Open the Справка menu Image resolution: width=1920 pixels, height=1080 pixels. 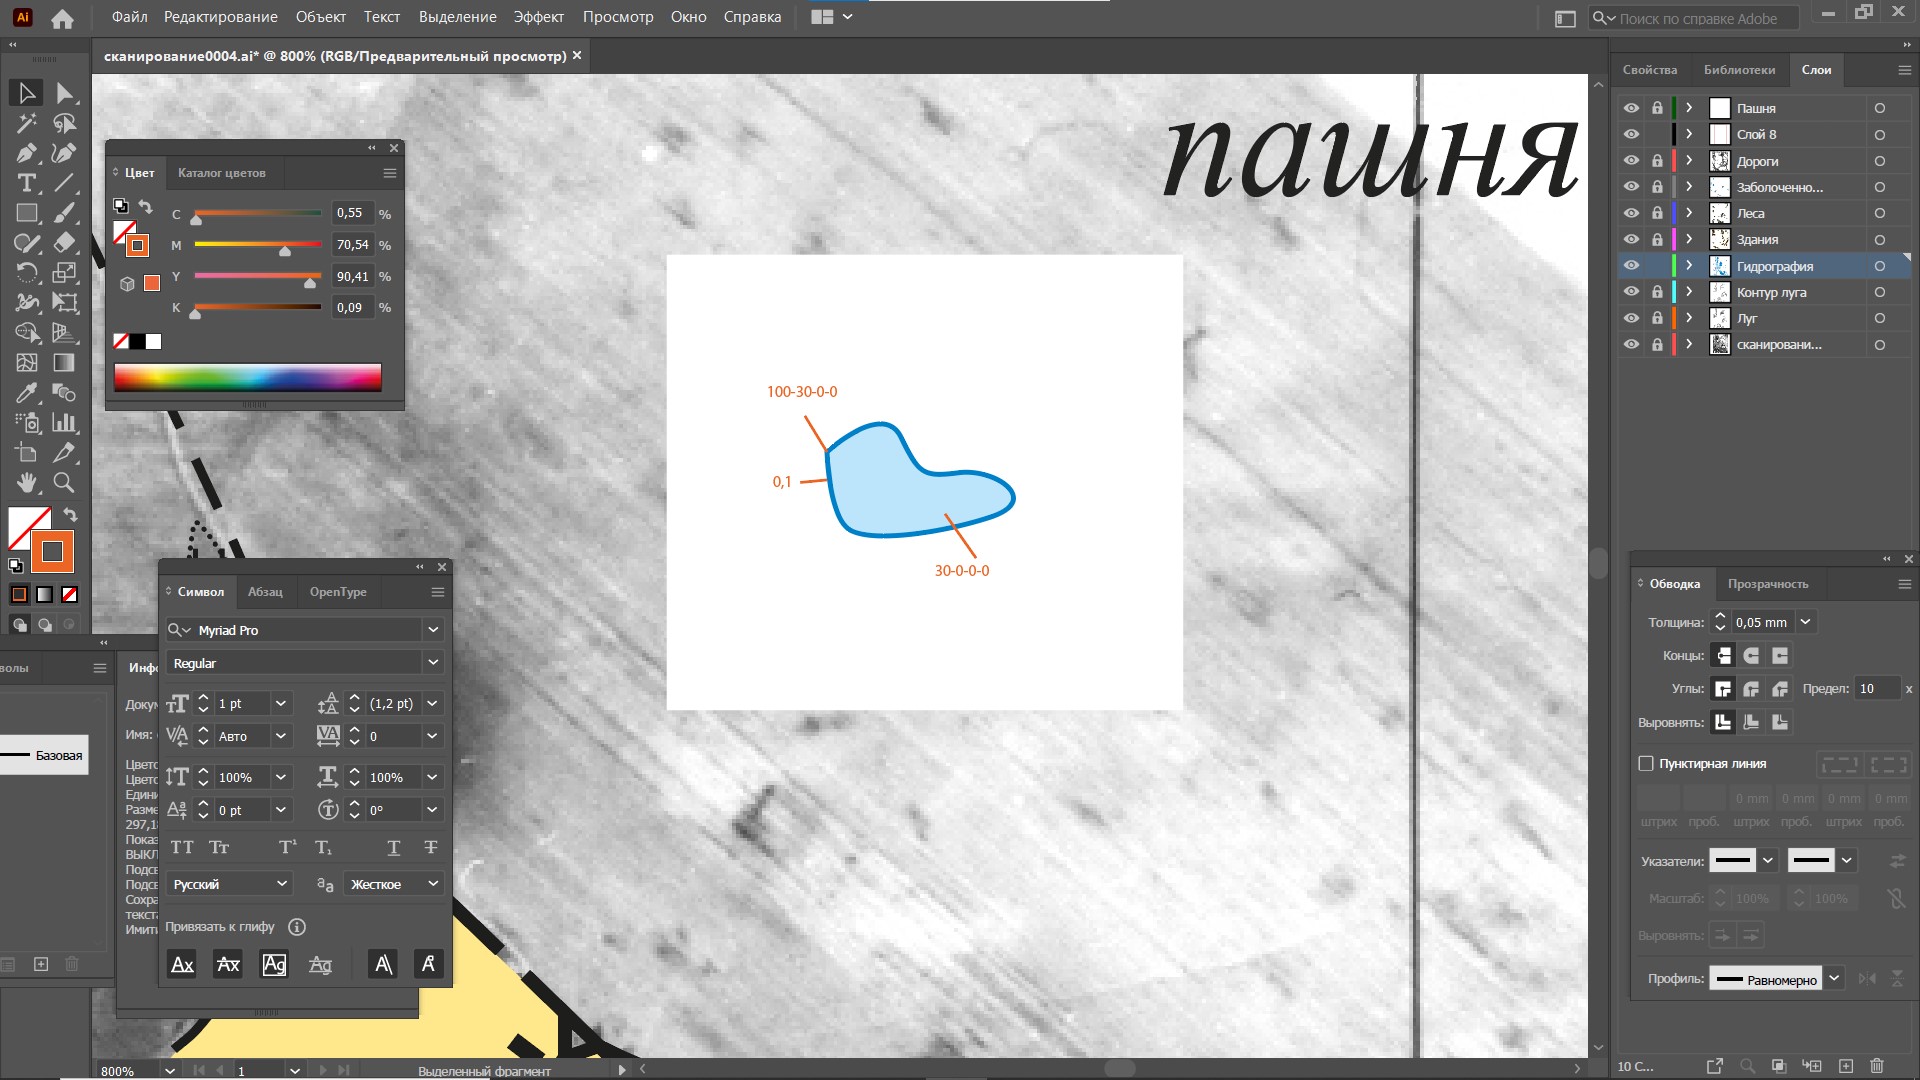752,17
